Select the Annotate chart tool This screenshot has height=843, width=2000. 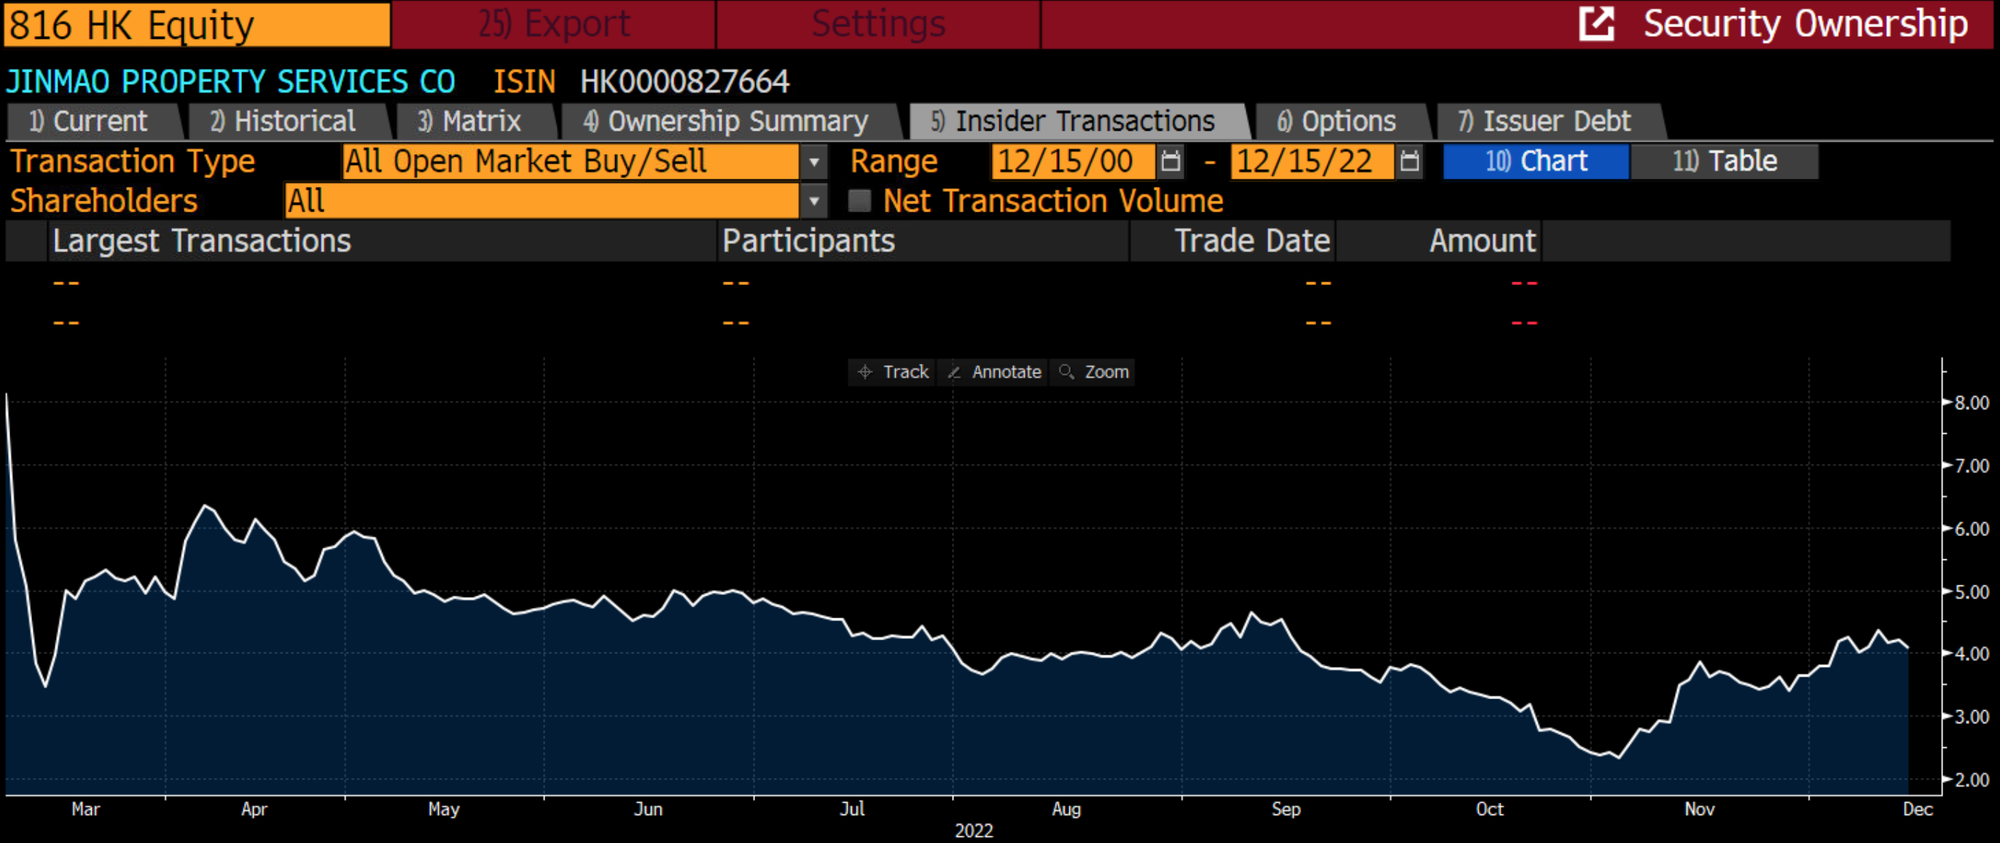click(994, 372)
